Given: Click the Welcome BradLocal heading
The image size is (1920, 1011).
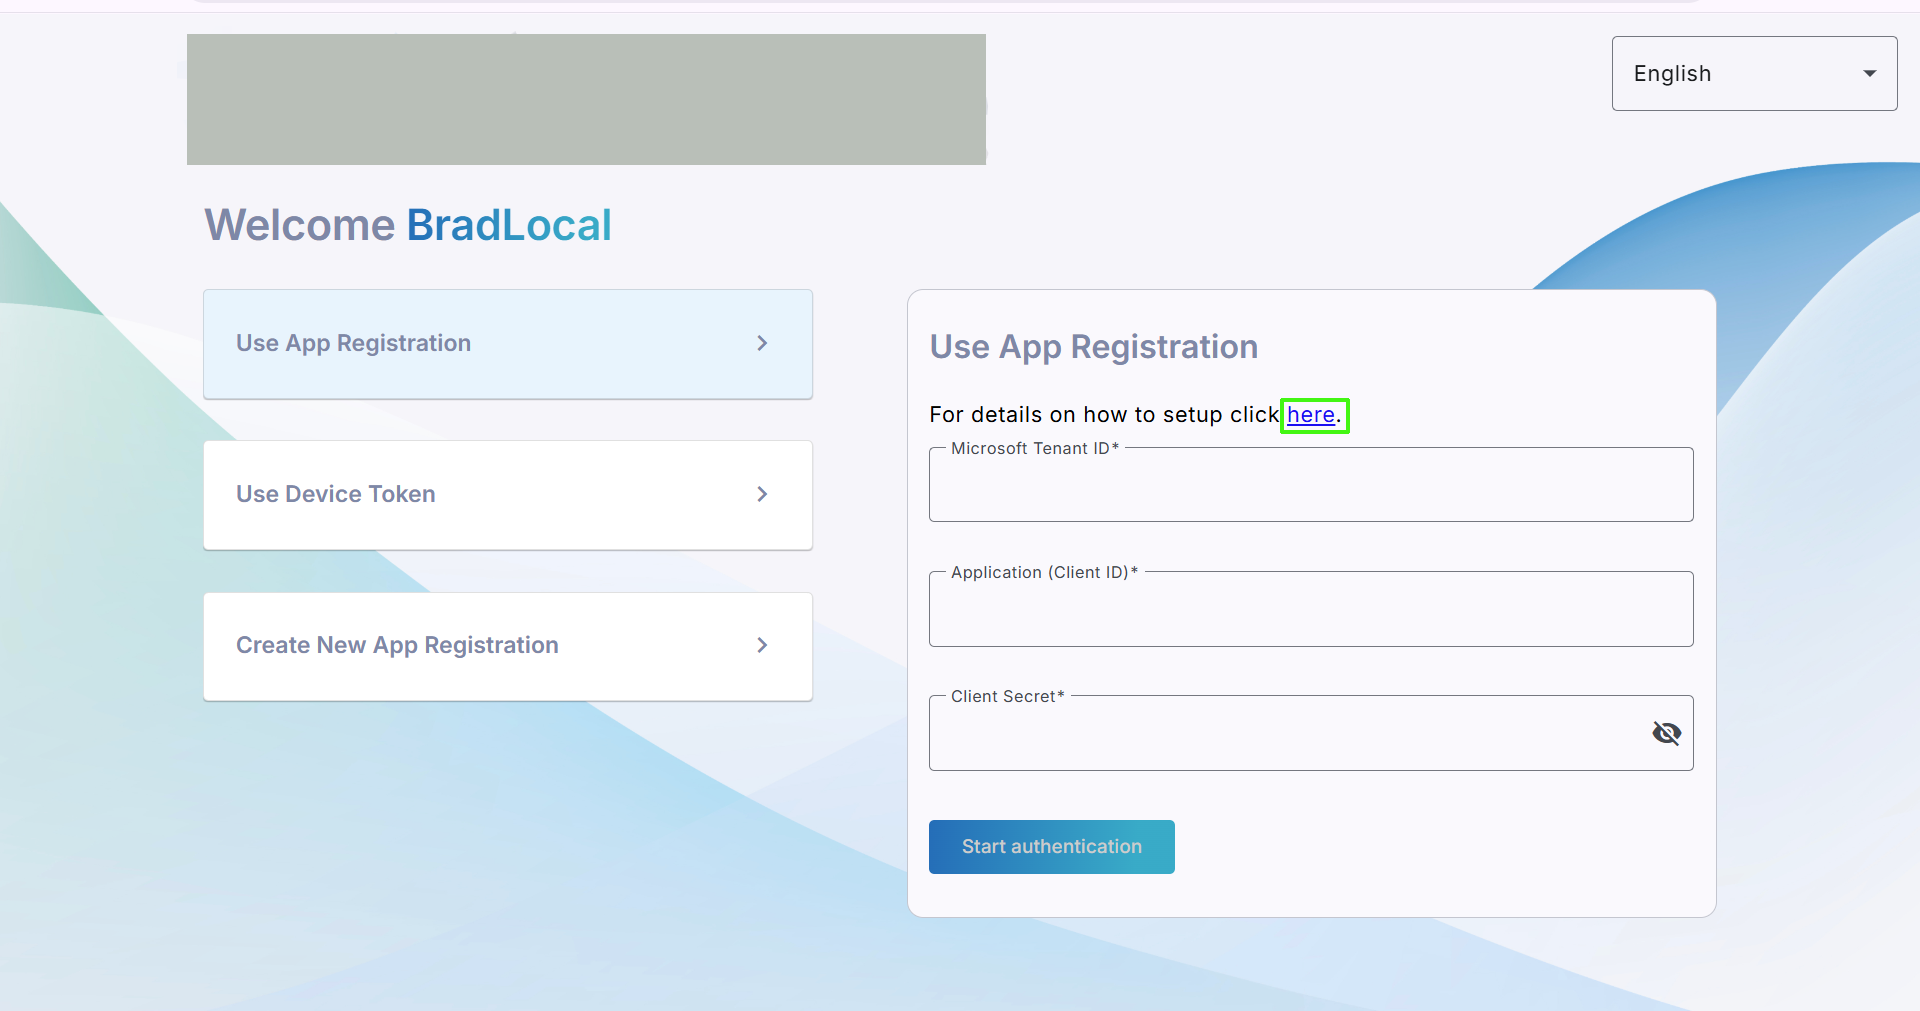Looking at the screenshot, I should tap(408, 225).
